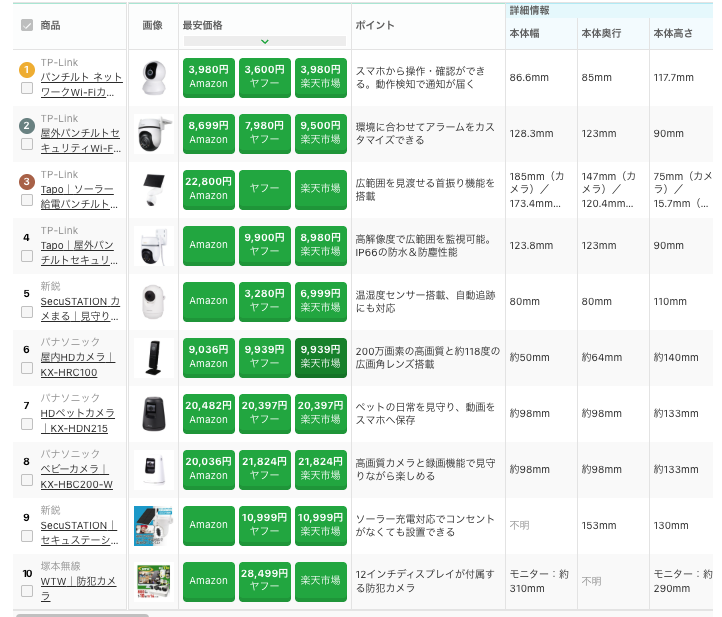Expand the 最安価格 sort dropdown arrow
The height and width of the screenshot is (617, 722).
[x=264, y=42]
